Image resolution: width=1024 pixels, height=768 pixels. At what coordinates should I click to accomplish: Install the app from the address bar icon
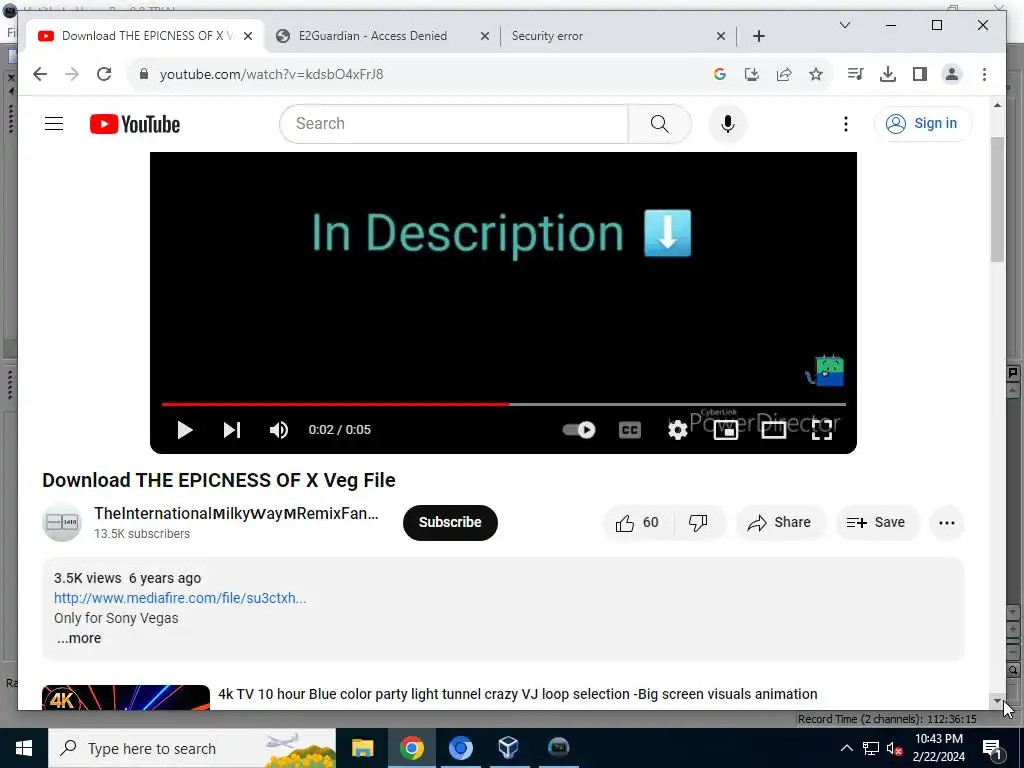[x=752, y=74]
